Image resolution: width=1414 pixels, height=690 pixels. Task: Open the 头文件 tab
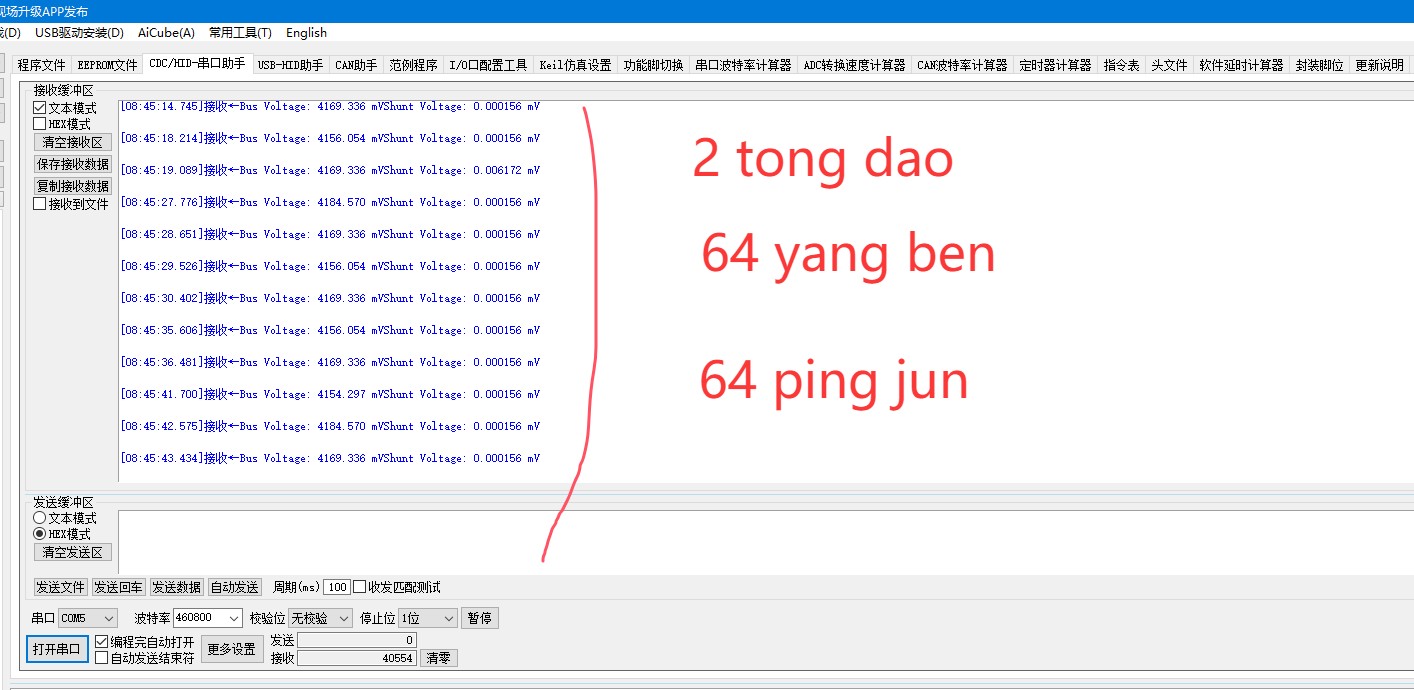point(1169,65)
